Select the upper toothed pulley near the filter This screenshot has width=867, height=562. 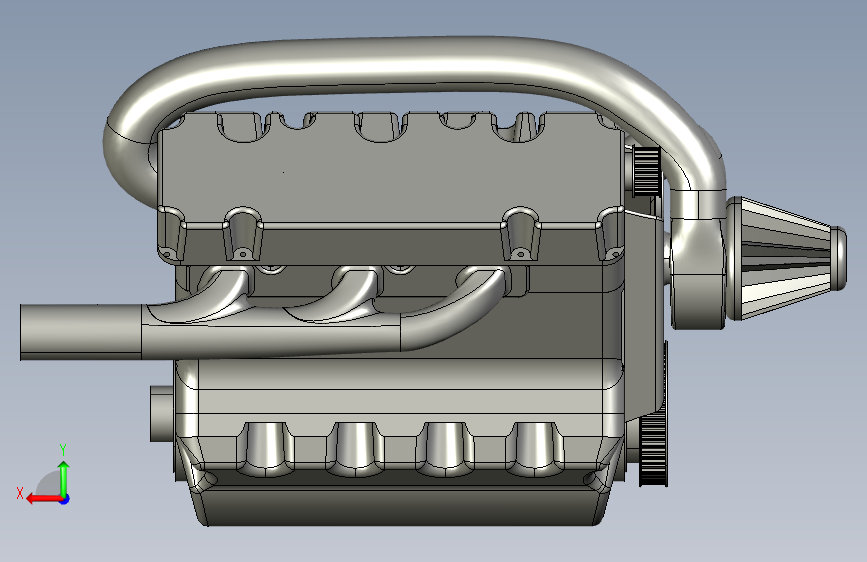click(647, 171)
